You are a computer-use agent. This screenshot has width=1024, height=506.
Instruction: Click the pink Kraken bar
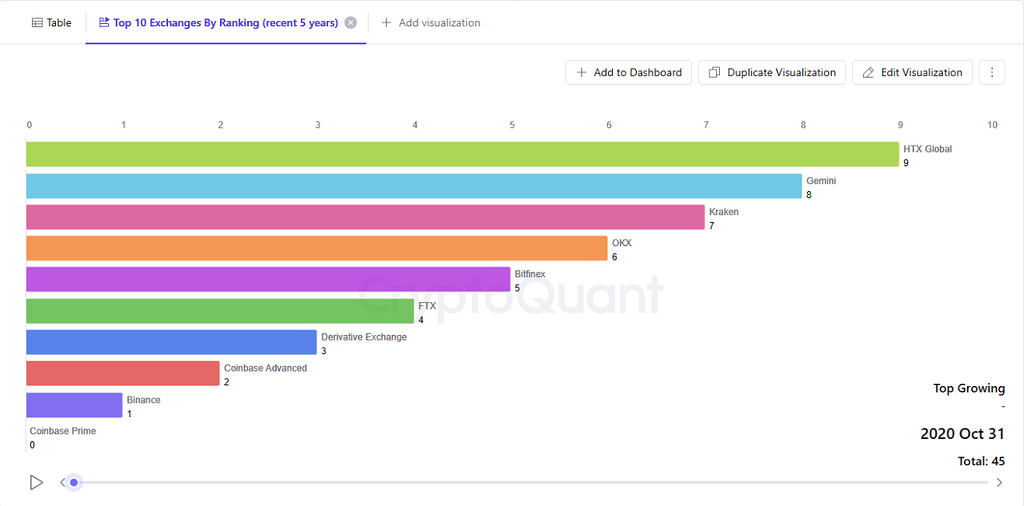[365, 217]
